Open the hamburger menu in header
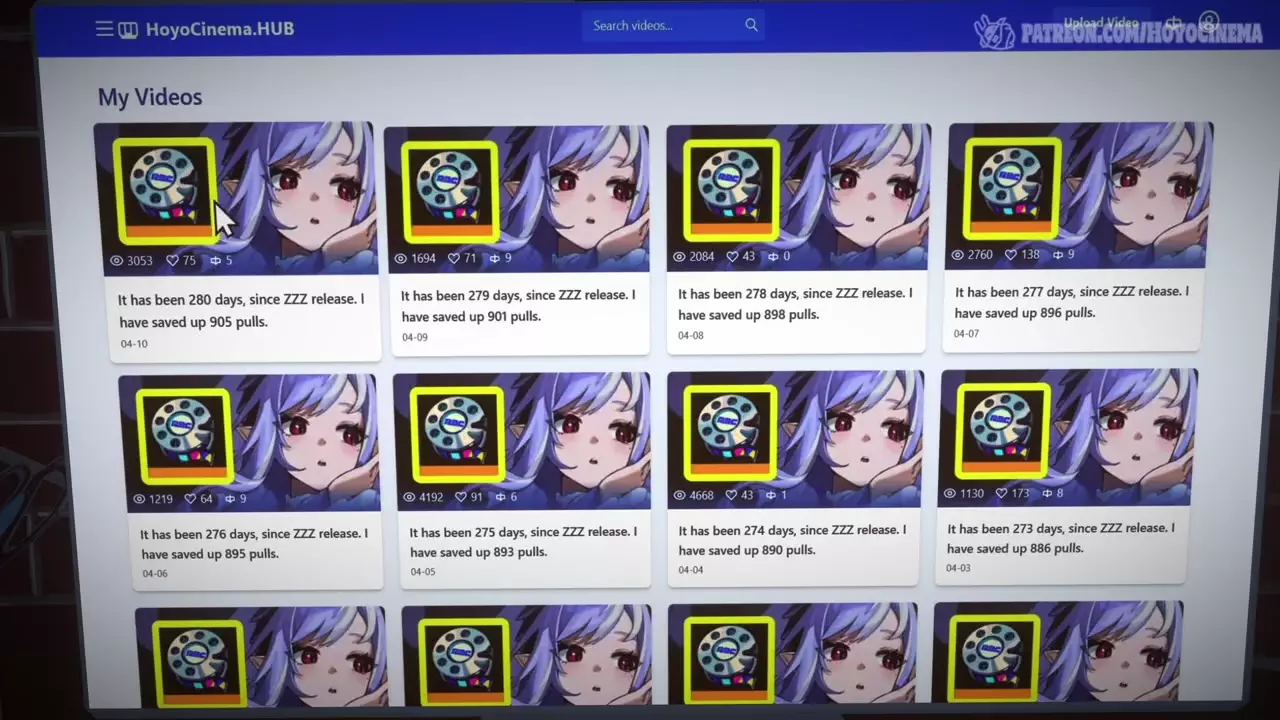 104,29
